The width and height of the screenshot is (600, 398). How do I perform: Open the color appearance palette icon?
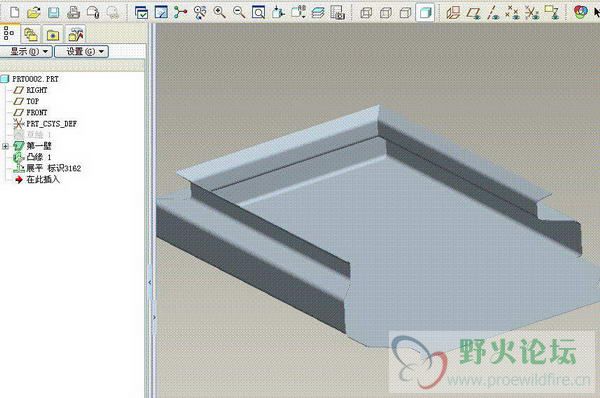pyautogui.click(x=580, y=12)
